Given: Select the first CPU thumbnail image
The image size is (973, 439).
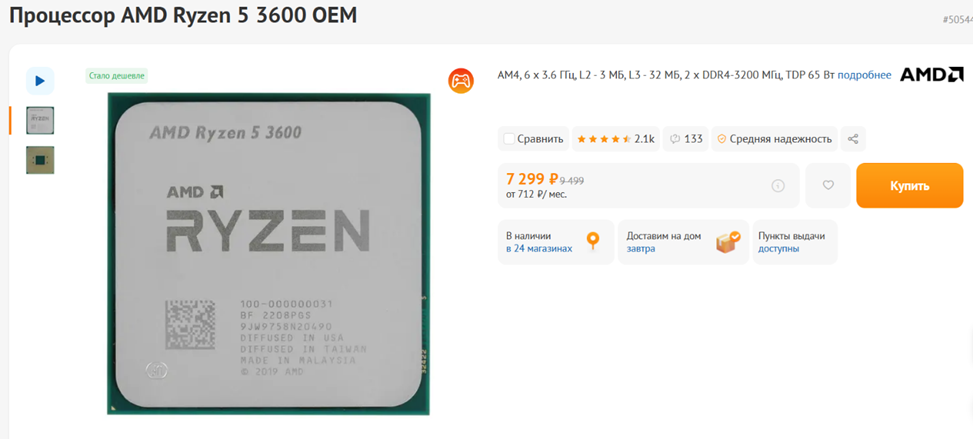Looking at the screenshot, I should tap(40, 120).
